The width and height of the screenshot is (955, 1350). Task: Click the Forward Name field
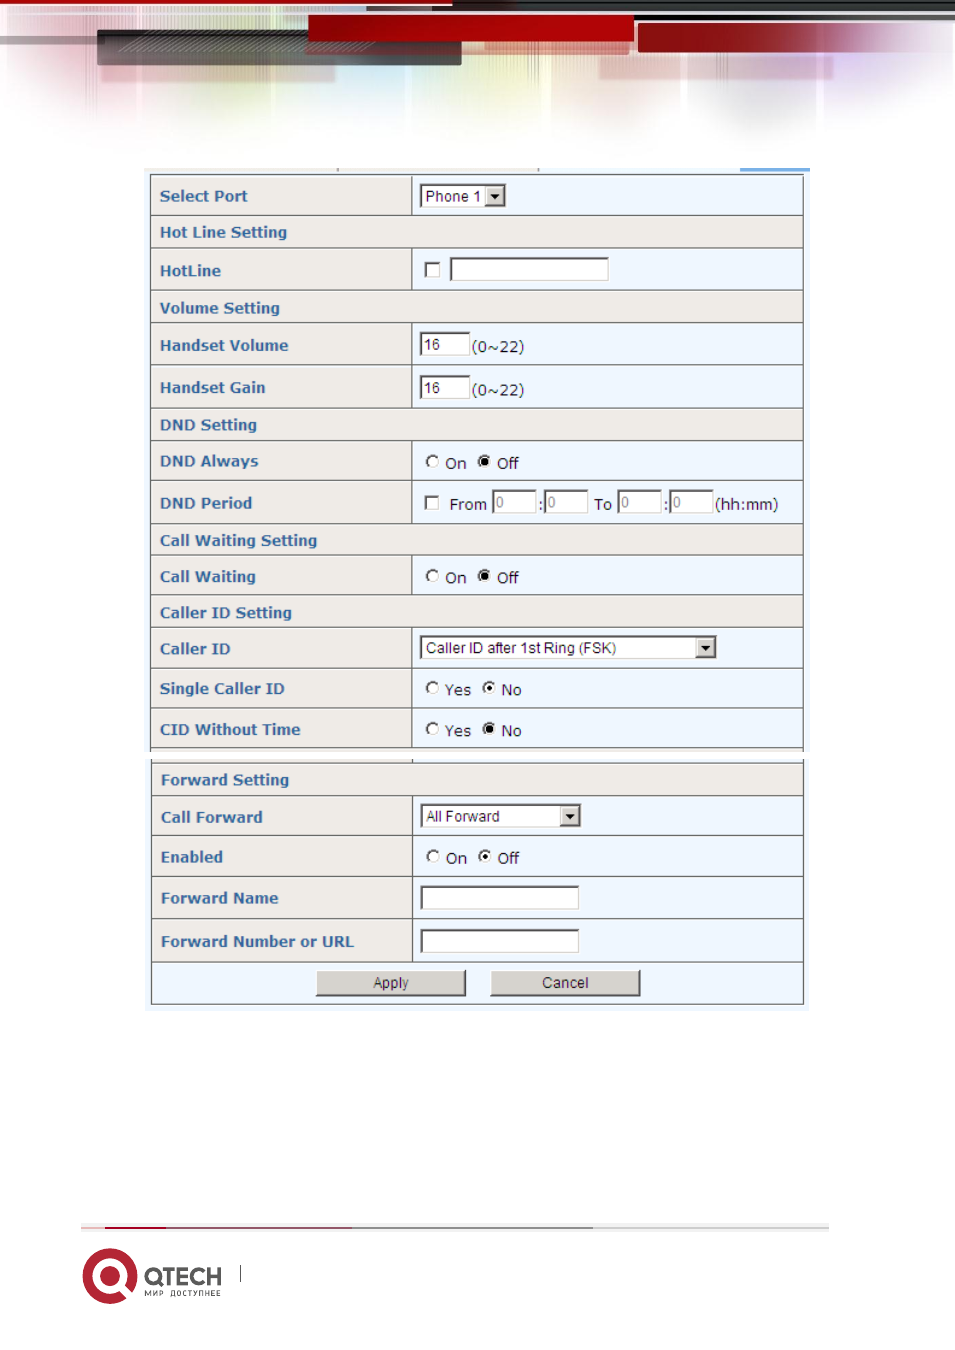pos(500,898)
